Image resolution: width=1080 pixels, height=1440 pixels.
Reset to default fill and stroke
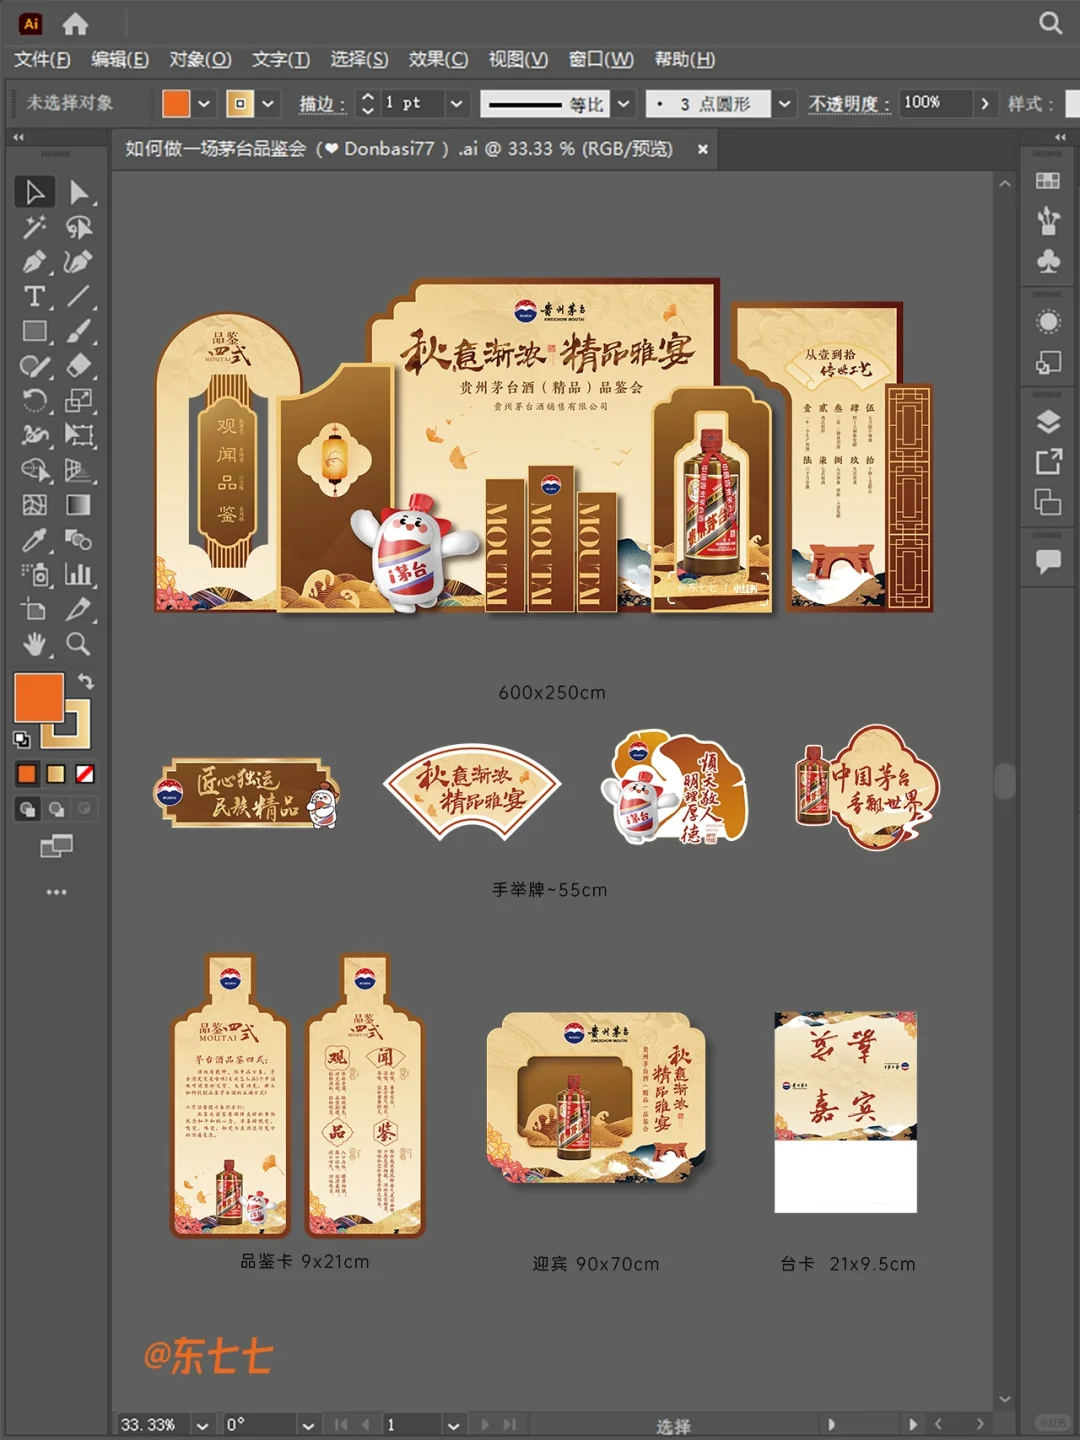point(22,740)
